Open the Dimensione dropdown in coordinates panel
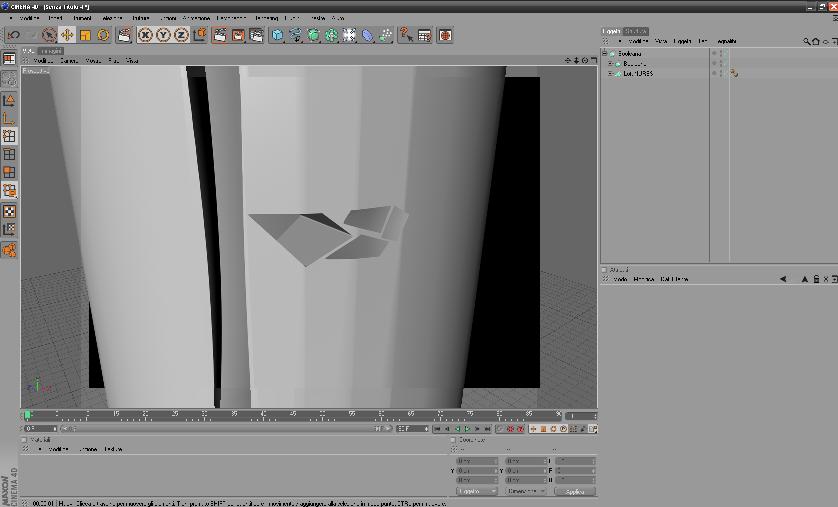Screen dimensions: 838x507 coord(526,491)
